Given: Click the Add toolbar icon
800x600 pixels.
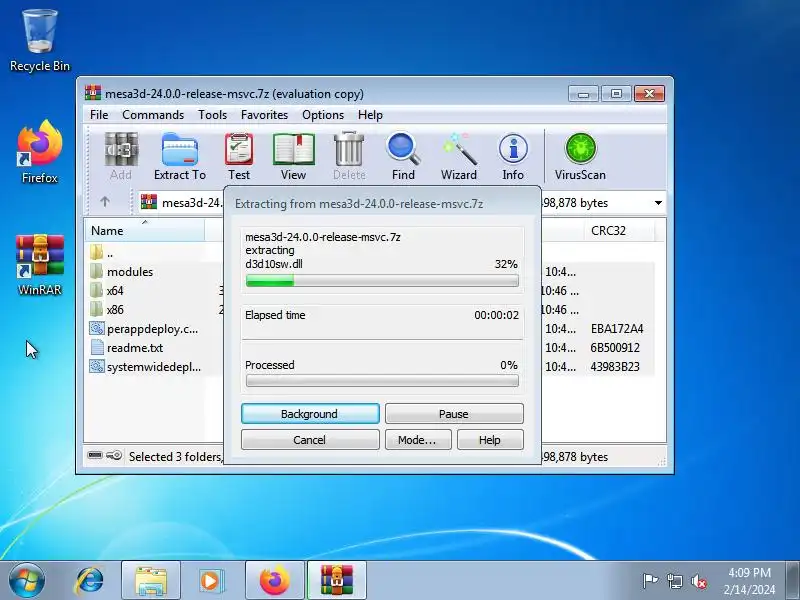Looking at the screenshot, I should (x=121, y=156).
